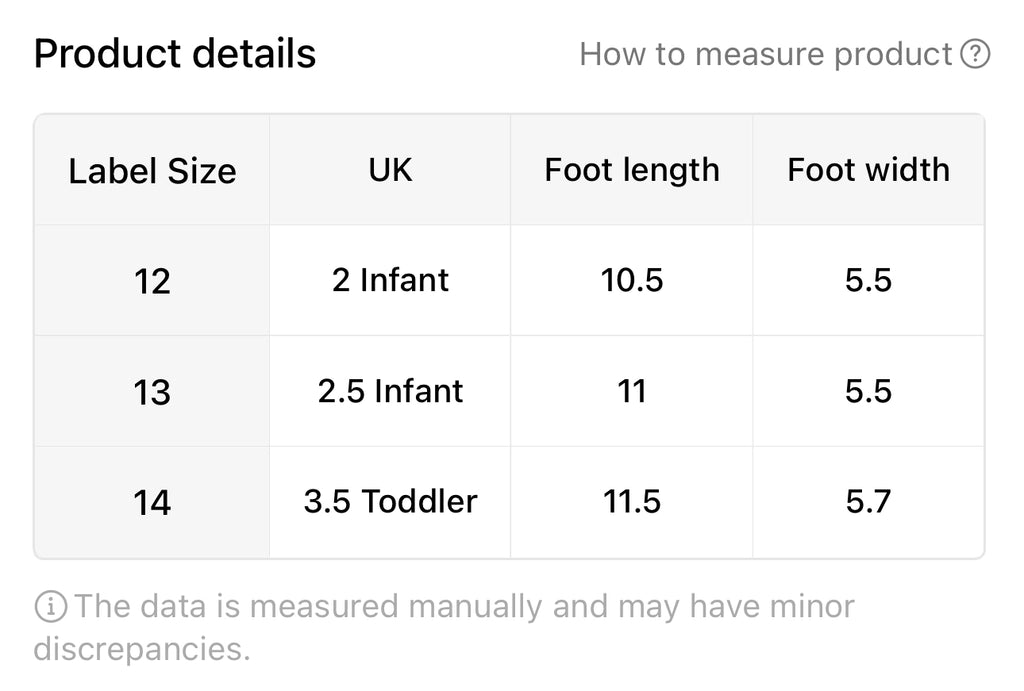This screenshot has height=691, width=1024.
Task: Click the 2.5 Infant UK size cell
Action: 390,390
